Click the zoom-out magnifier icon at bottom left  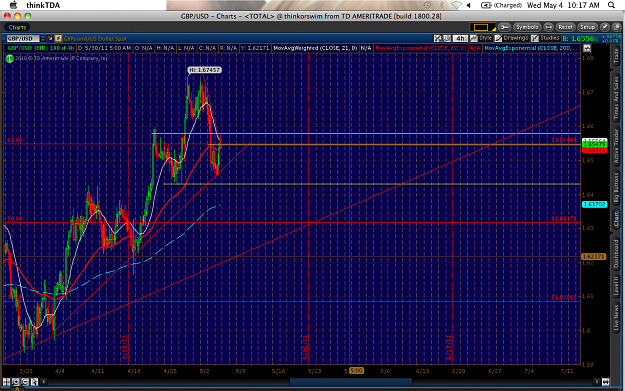pyautogui.click(x=25, y=382)
